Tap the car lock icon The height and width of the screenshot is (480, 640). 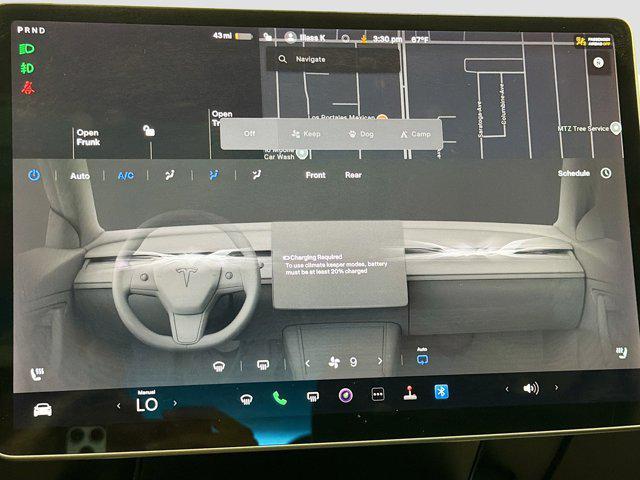click(x=149, y=131)
